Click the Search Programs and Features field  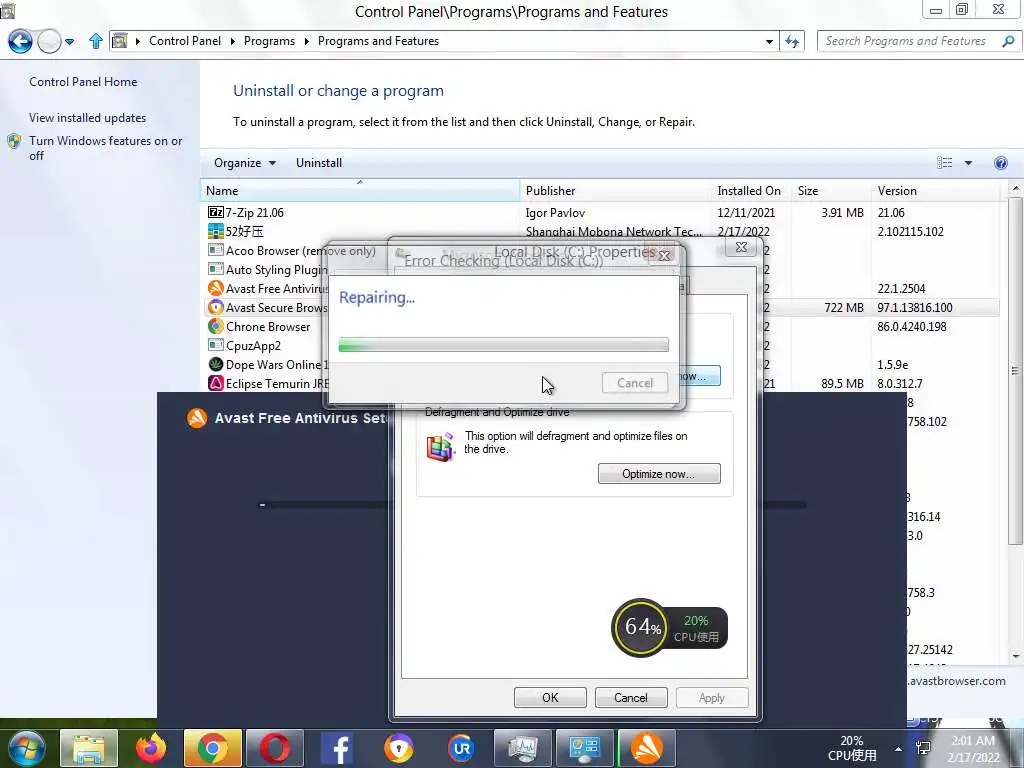tap(908, 41)
